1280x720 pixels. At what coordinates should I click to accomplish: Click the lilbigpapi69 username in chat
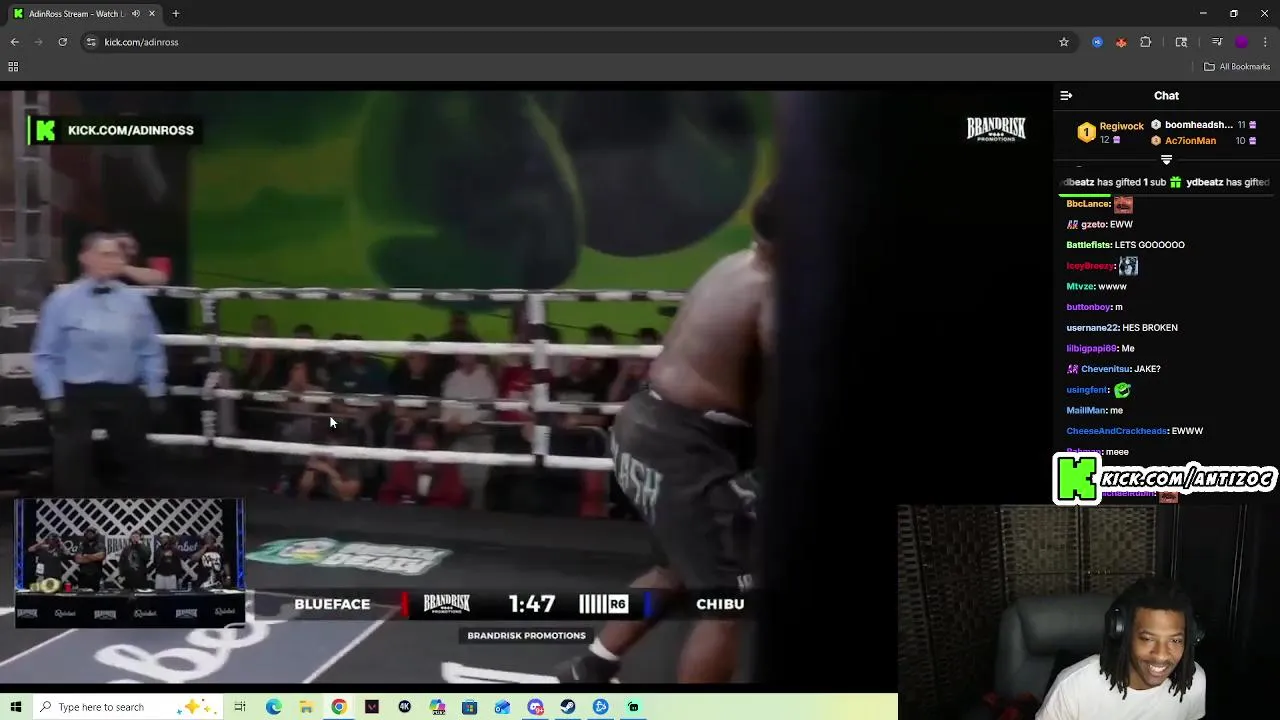pyautogui.click(x=1091, y=349)
